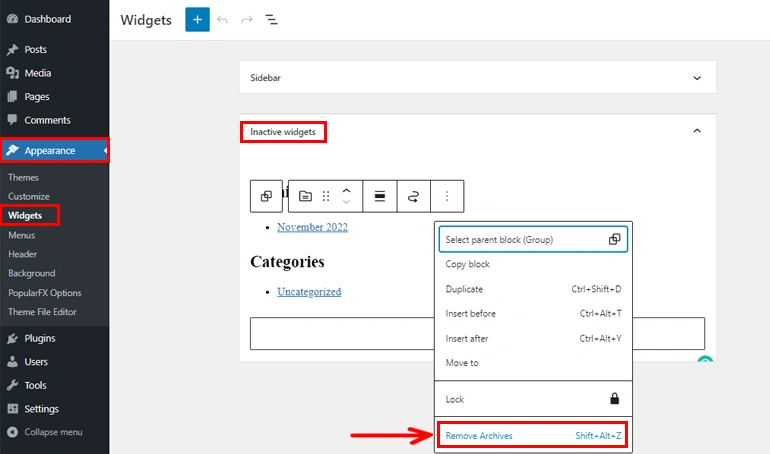Open Theme File Editor submenu item
770x454 pixels.
coord(42,312)
